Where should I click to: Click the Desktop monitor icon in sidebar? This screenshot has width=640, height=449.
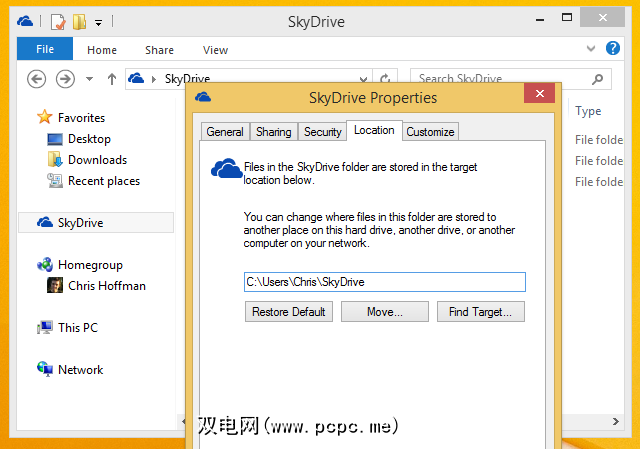click(55, 139)
